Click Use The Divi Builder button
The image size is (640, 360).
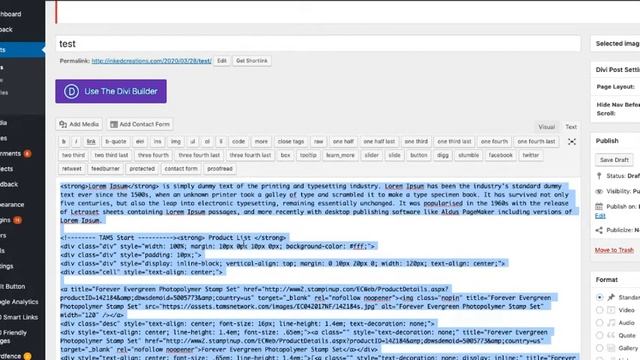pos(111,91)
